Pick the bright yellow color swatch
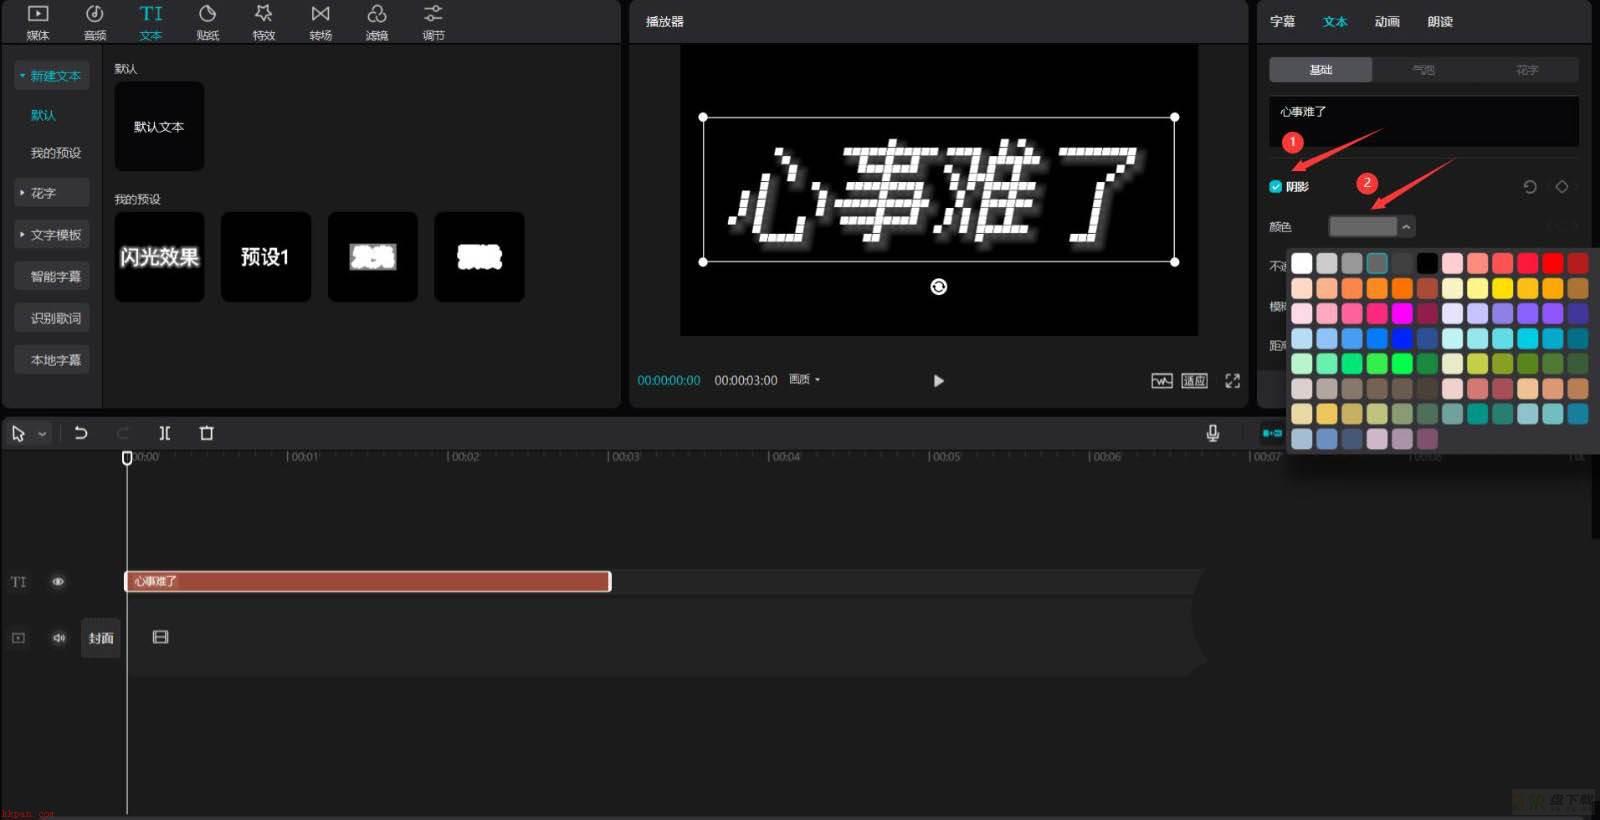The image size is (1600, 820). 1502,288
